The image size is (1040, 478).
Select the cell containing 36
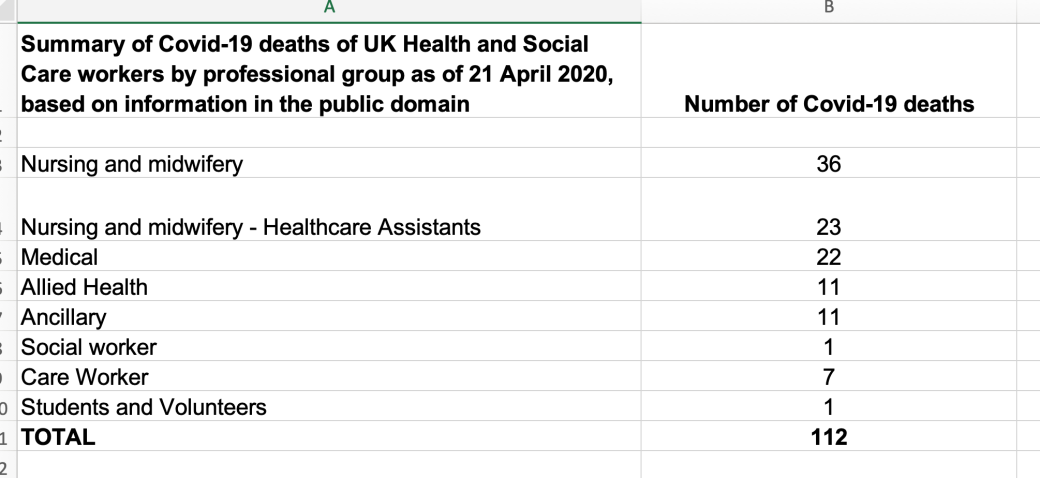point(828,164)
